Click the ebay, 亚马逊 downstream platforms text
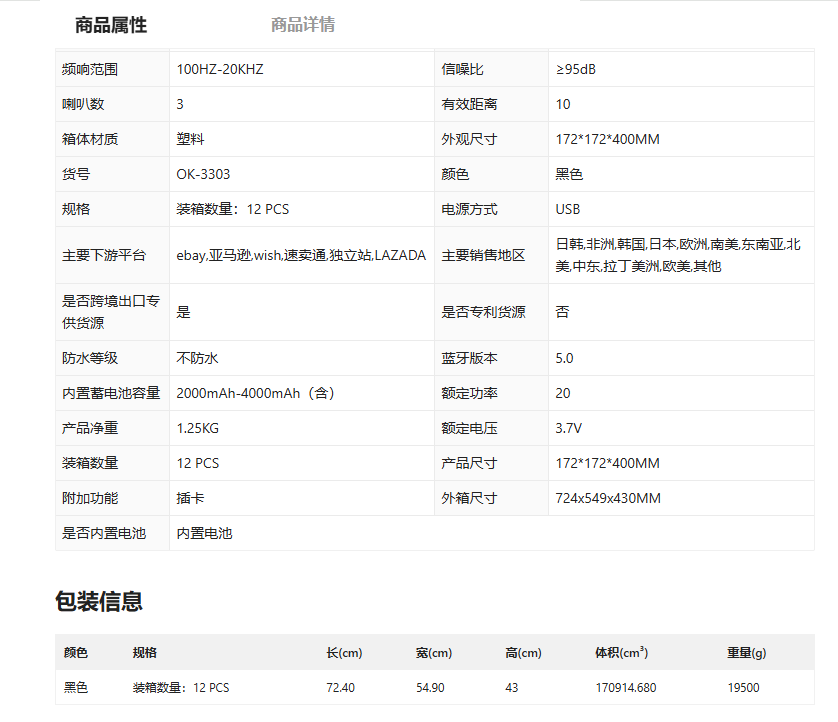The image size is (838, 722). click(301, 255)
